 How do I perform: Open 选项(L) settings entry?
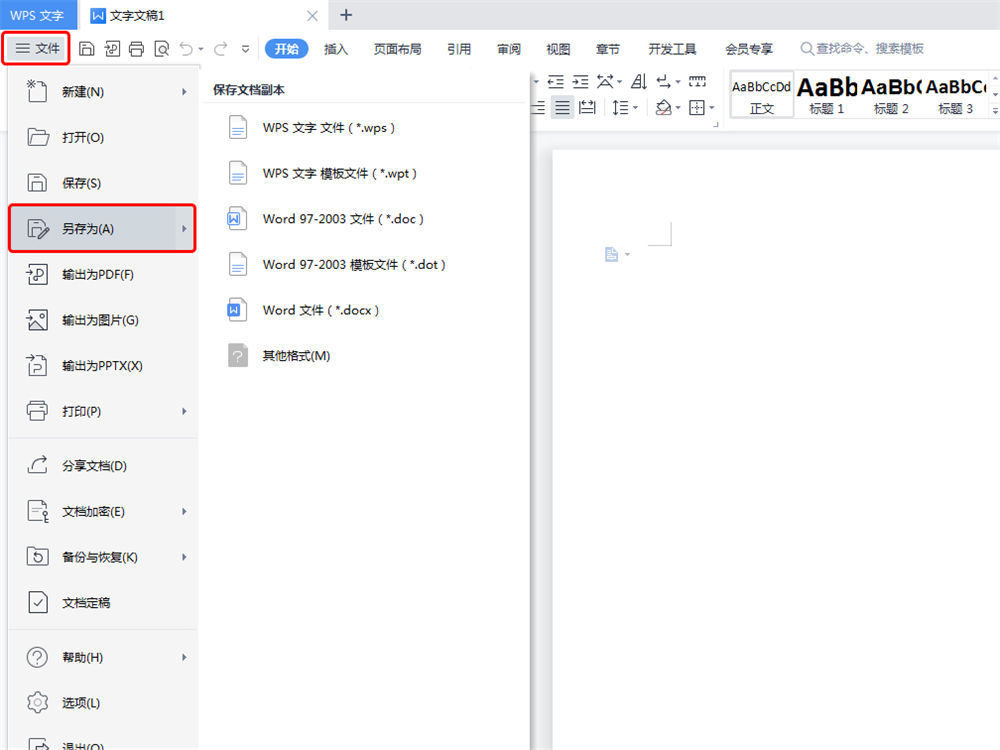[80, 703]
